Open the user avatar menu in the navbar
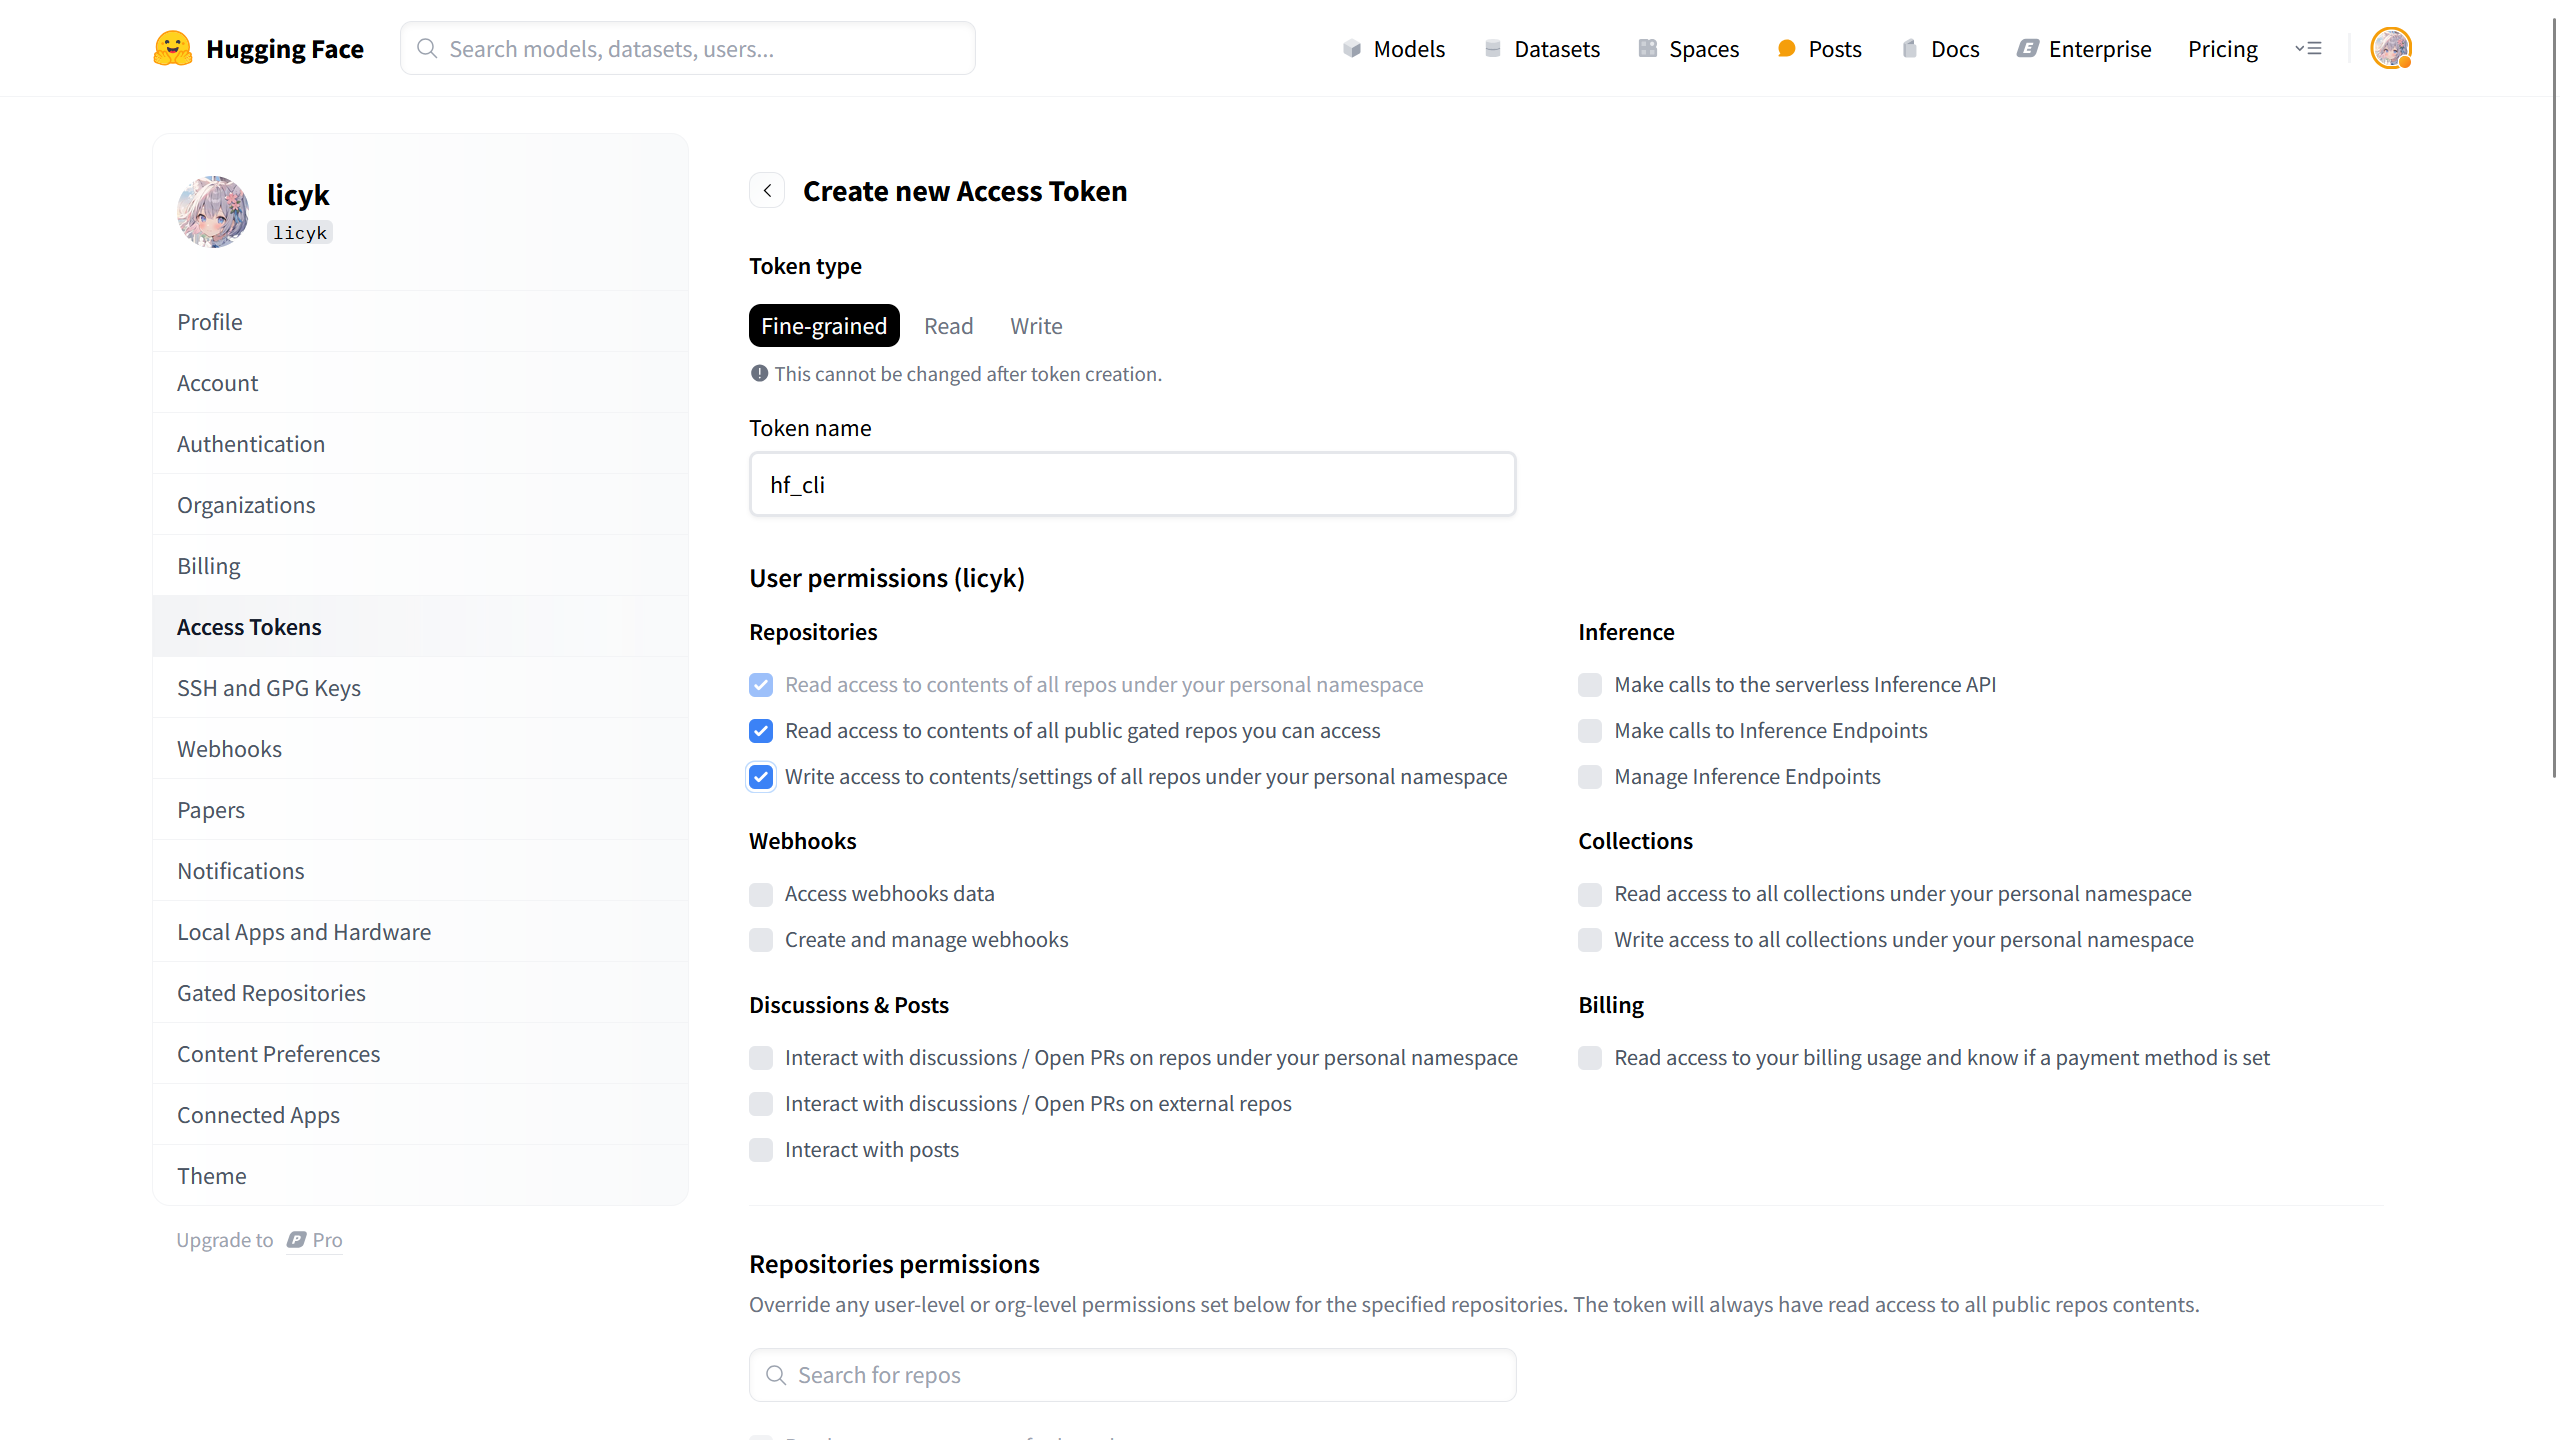 (2390, 48)
